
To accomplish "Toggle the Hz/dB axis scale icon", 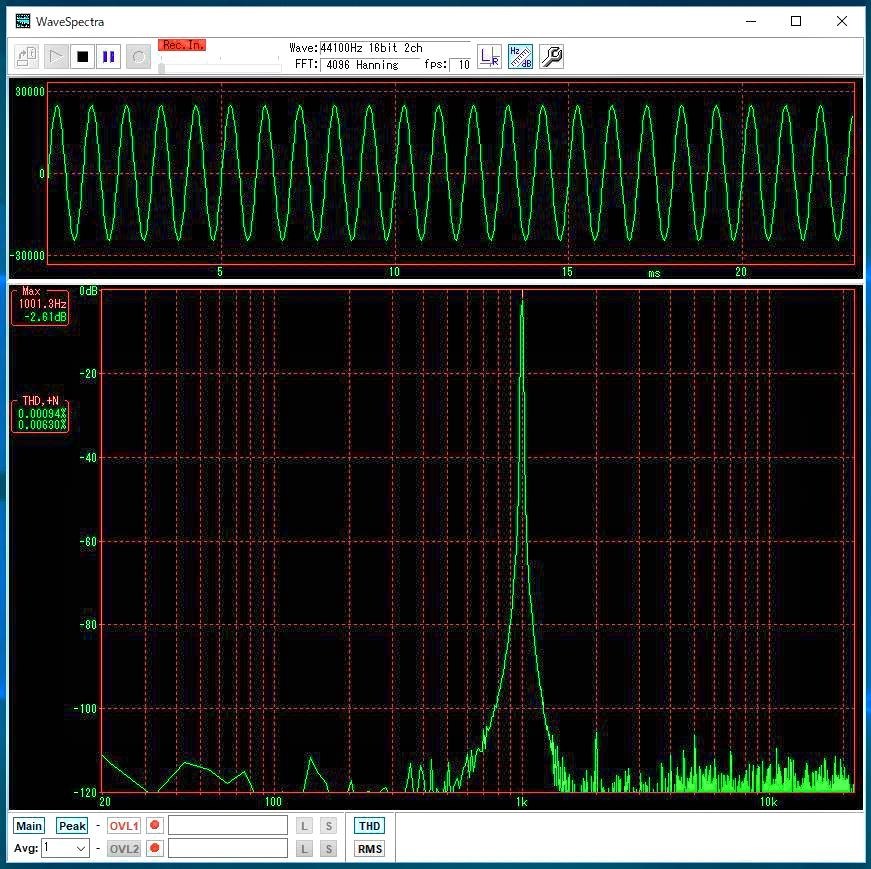I will coord(520,57).
